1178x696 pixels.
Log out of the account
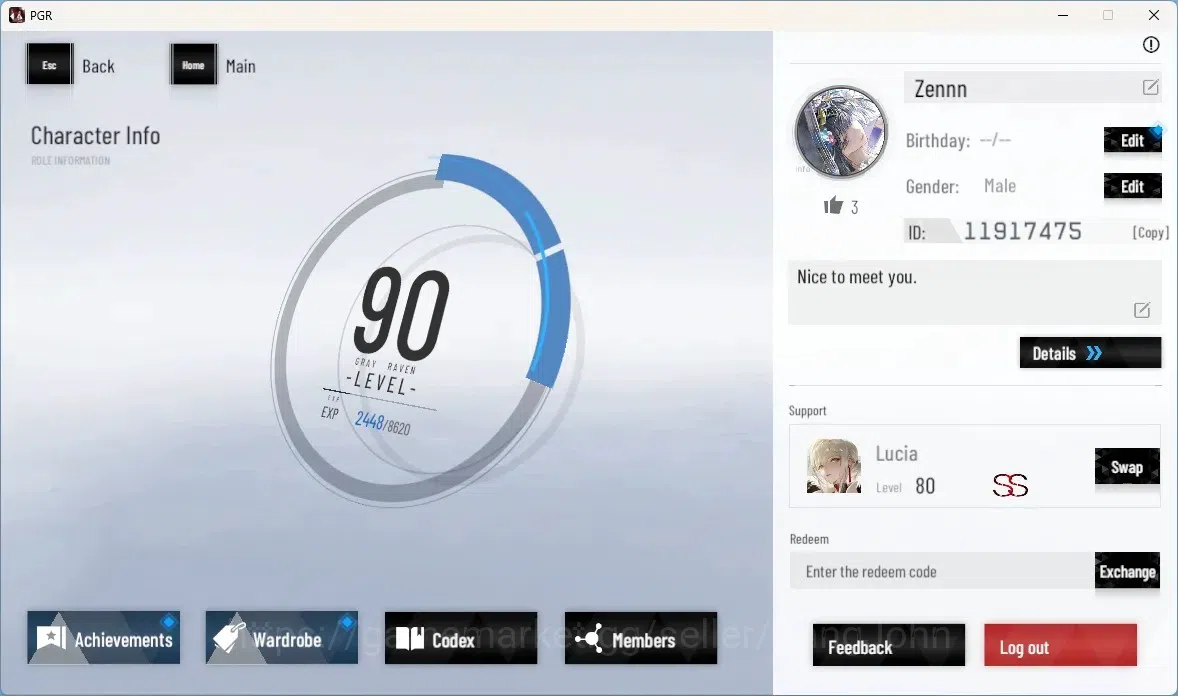coord(1060,646)
